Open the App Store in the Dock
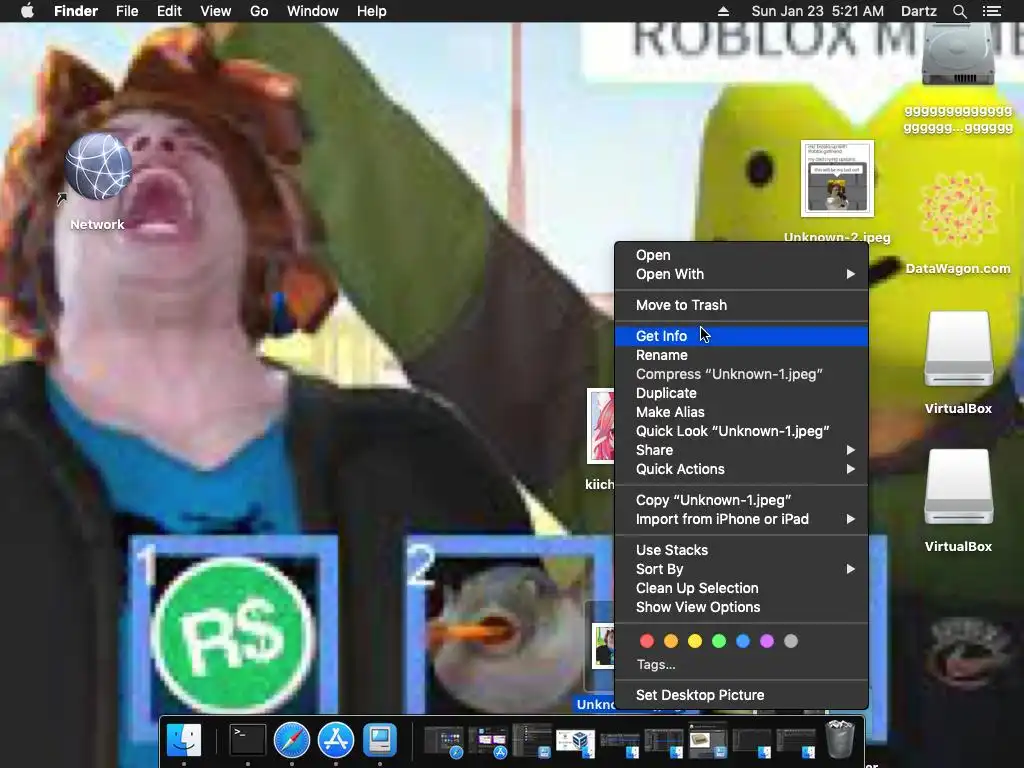The image size is (1024, 768). pyautogui.click(x=336, y=739)
